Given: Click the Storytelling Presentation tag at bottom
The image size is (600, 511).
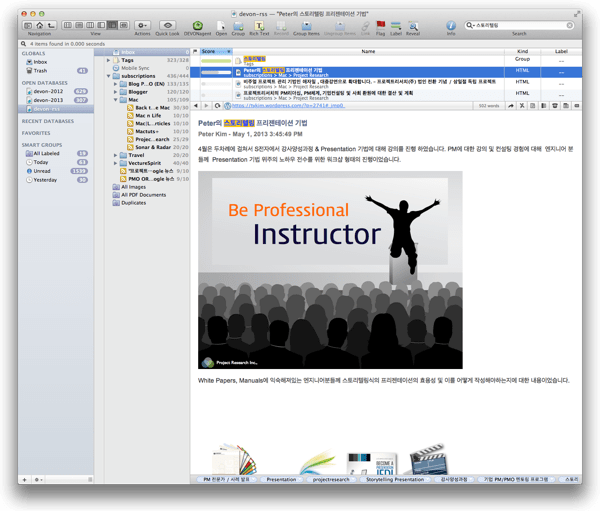Looking at the screenshot, I should pos(394,479).
